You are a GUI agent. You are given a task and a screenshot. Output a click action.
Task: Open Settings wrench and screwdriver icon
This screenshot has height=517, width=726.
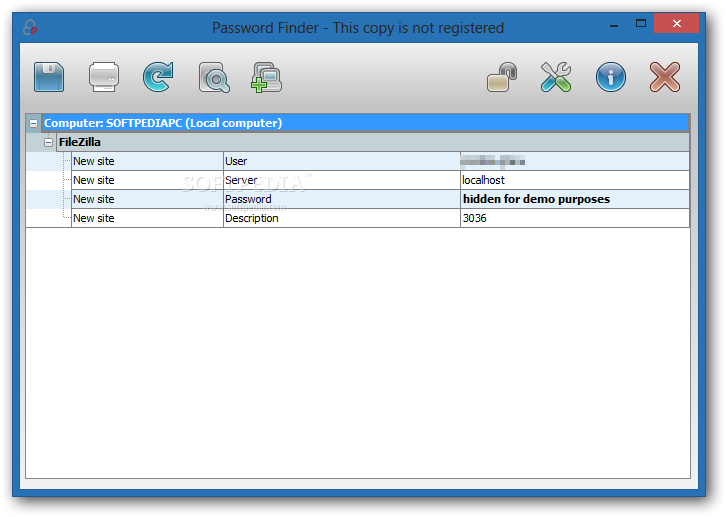(556, 77)
